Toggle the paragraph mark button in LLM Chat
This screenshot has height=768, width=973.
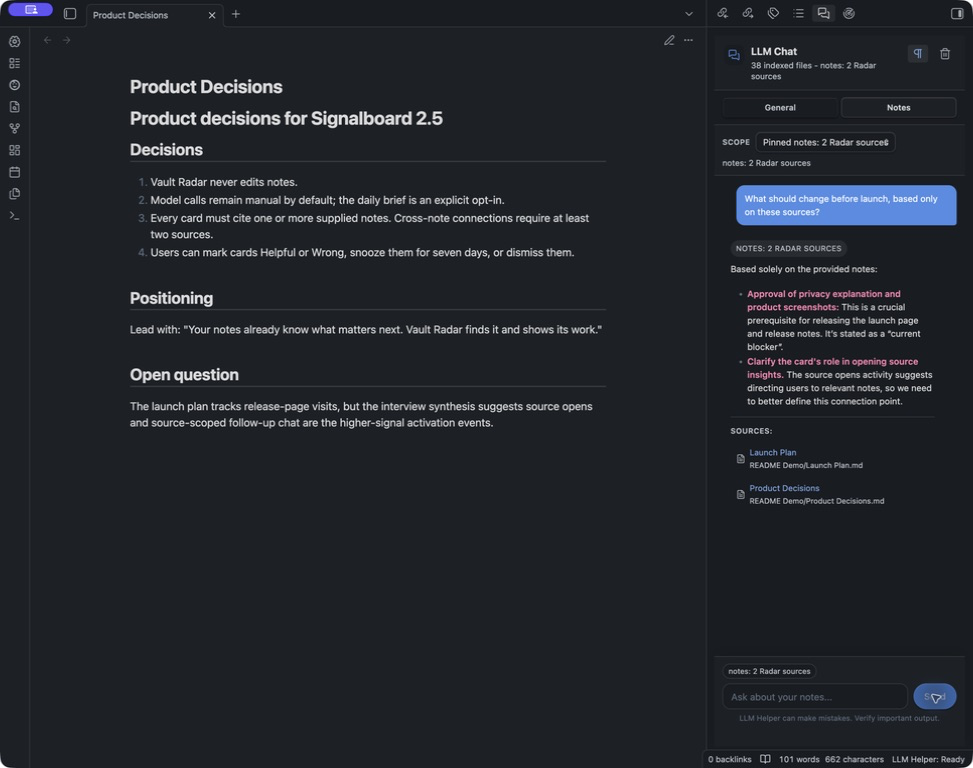(x=918, y=53)
